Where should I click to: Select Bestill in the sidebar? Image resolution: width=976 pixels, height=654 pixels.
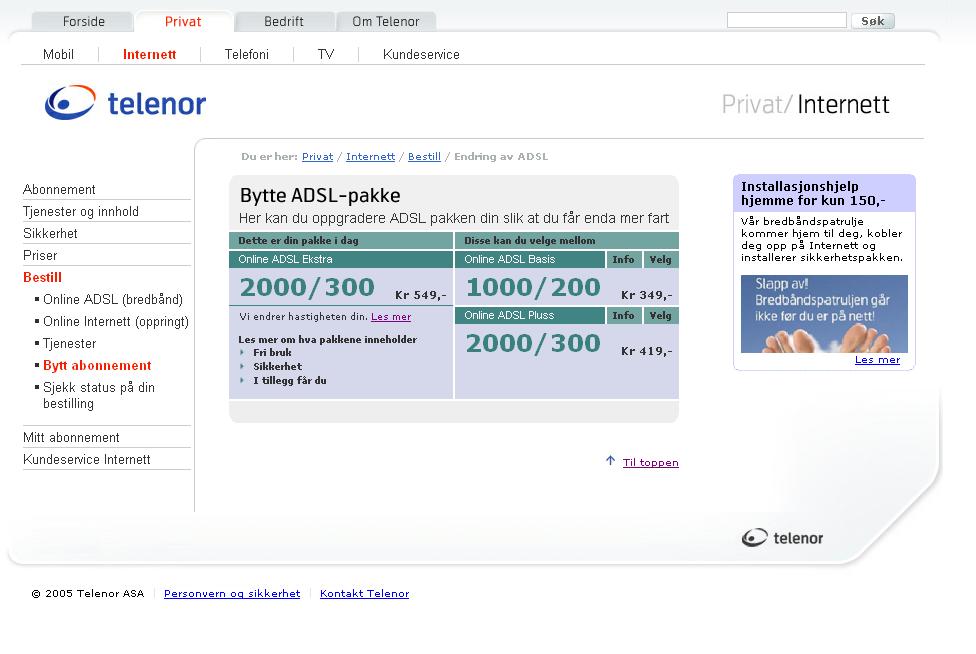[x=42, y=278]
